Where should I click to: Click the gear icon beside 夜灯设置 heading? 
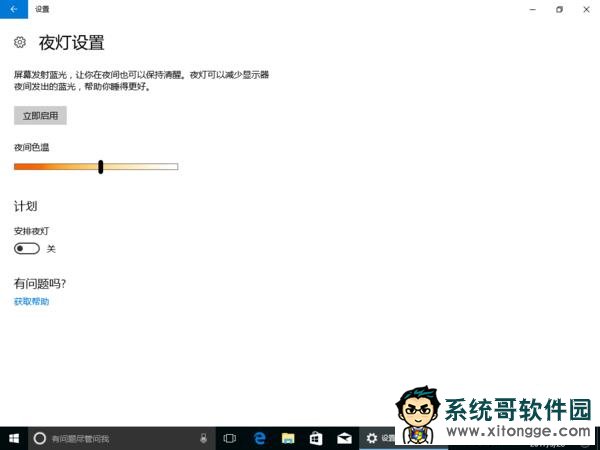(20, 42)
